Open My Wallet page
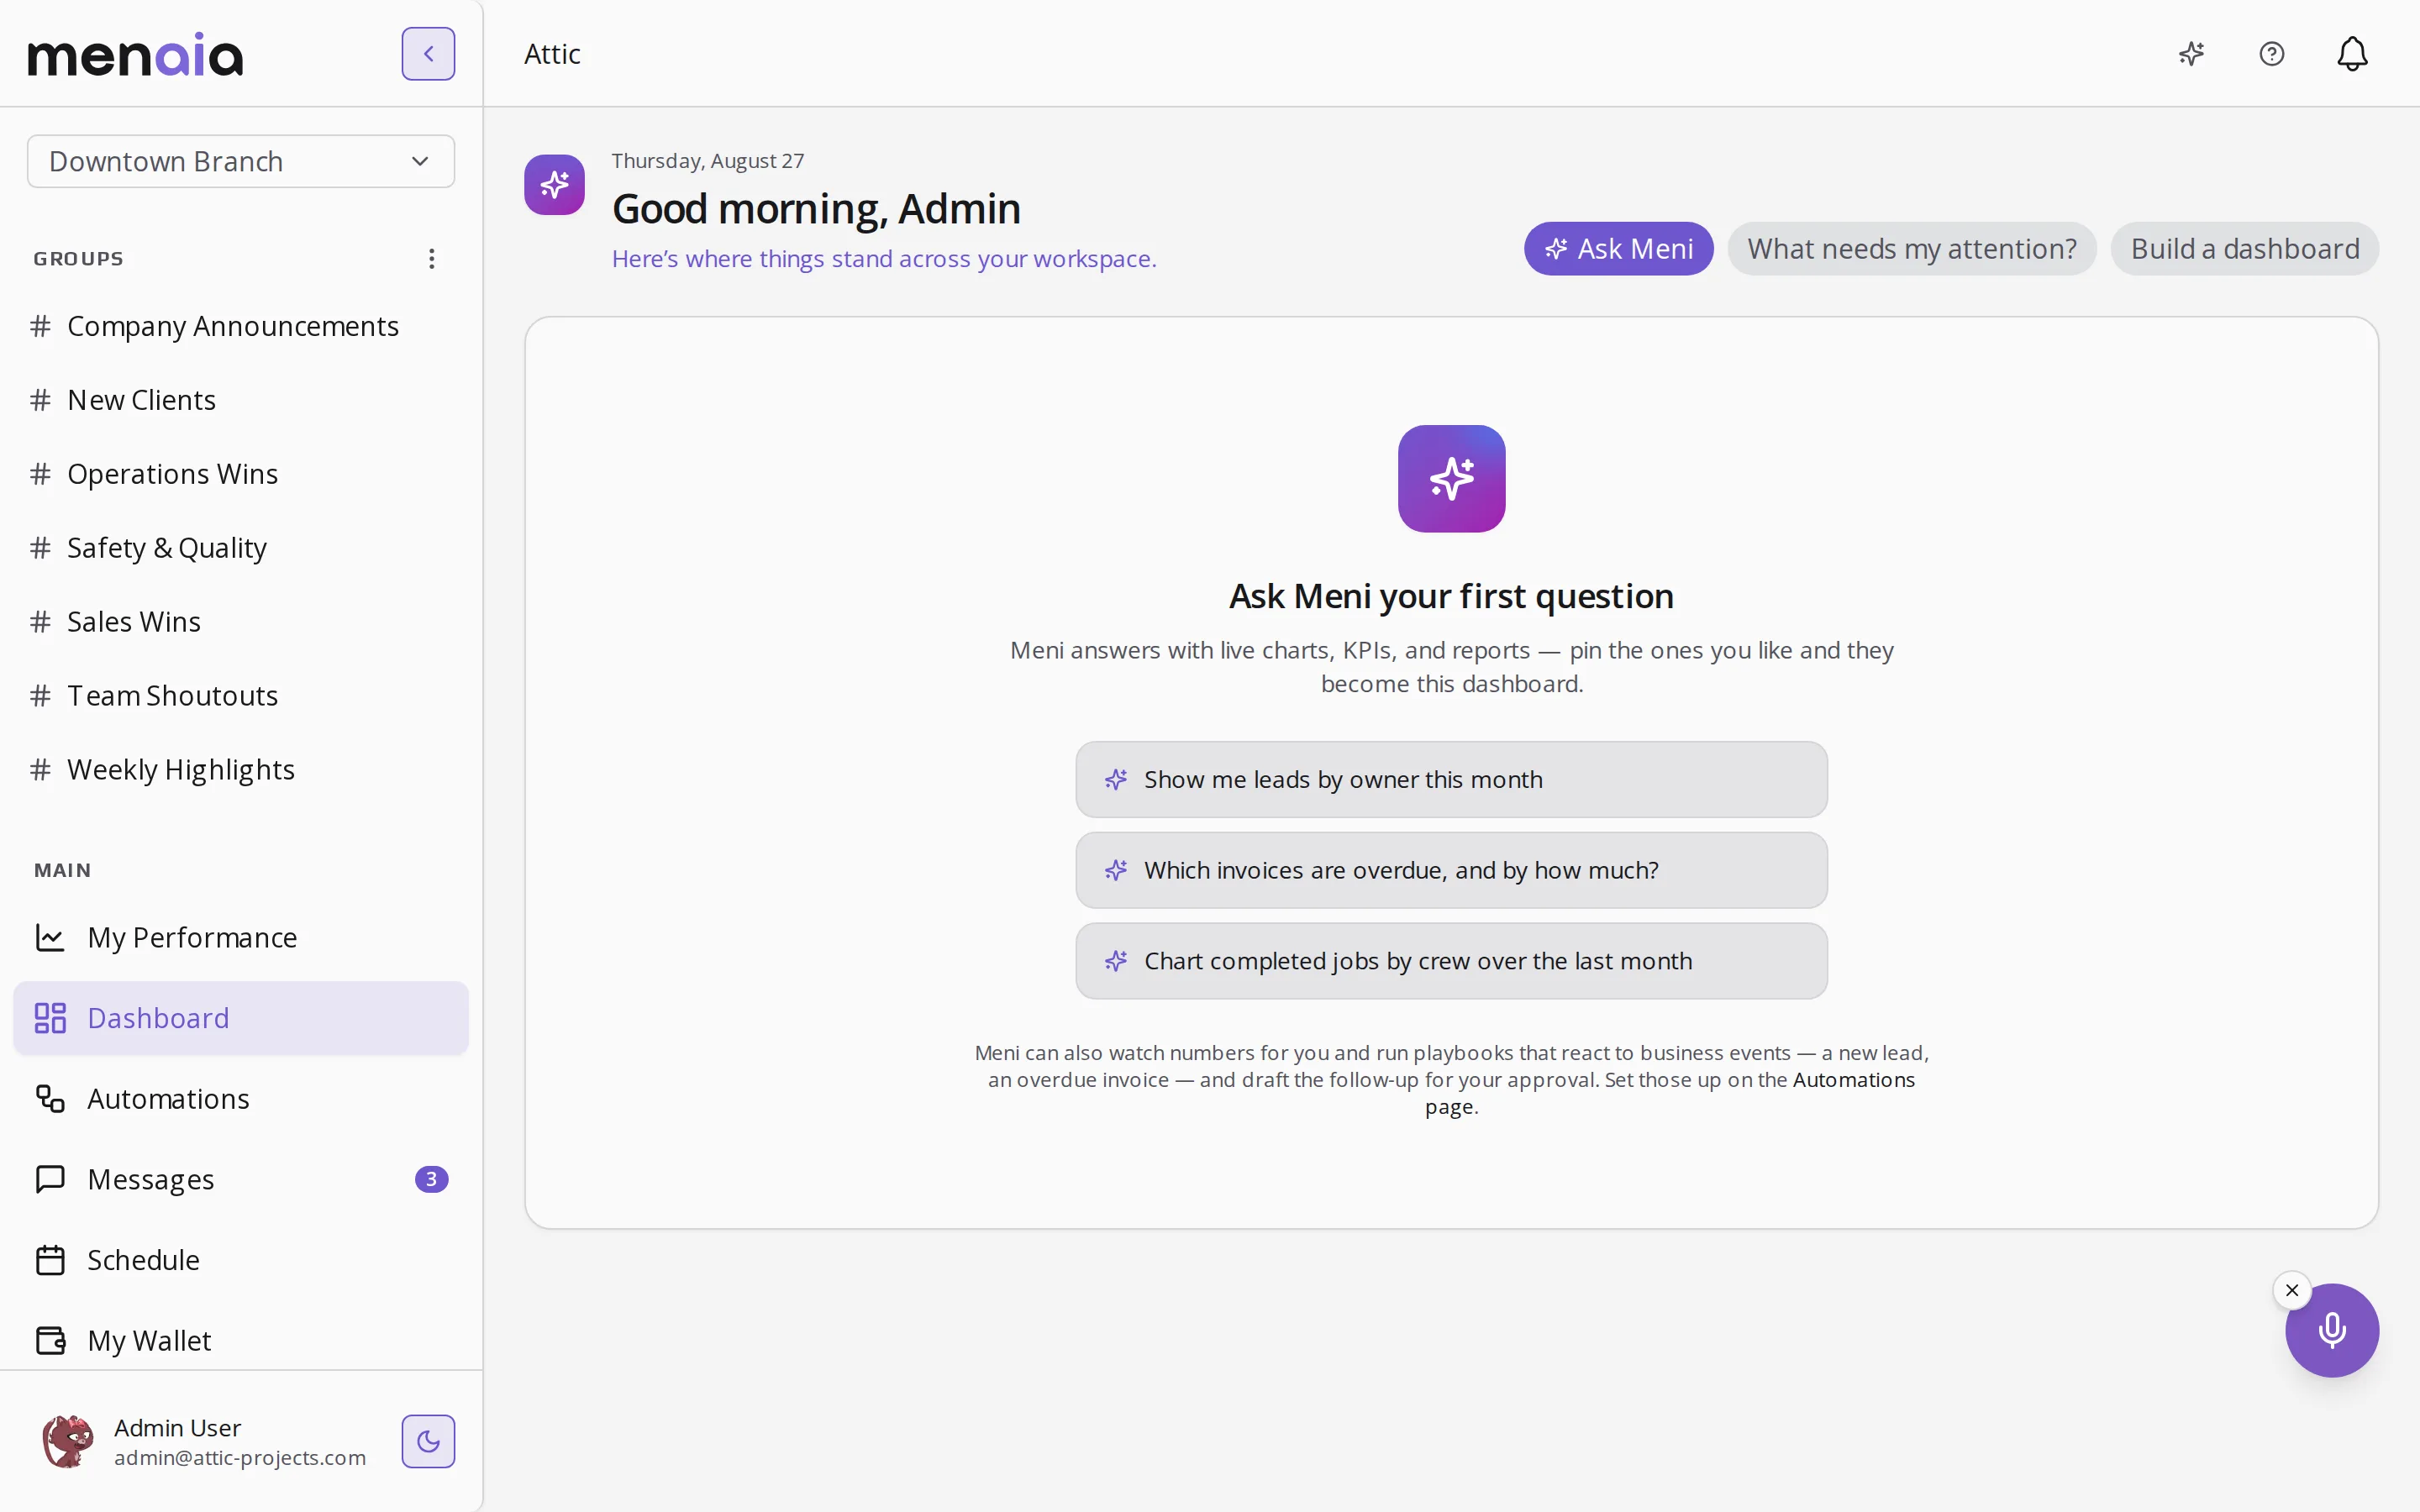The image size is (2420, 1512). (240, 1340)
